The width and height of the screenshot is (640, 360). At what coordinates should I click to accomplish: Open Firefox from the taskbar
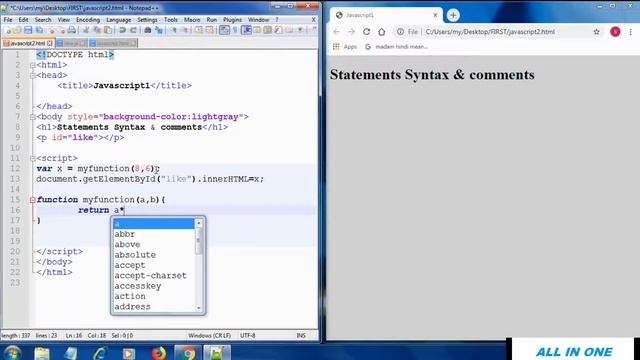point(158,353)
